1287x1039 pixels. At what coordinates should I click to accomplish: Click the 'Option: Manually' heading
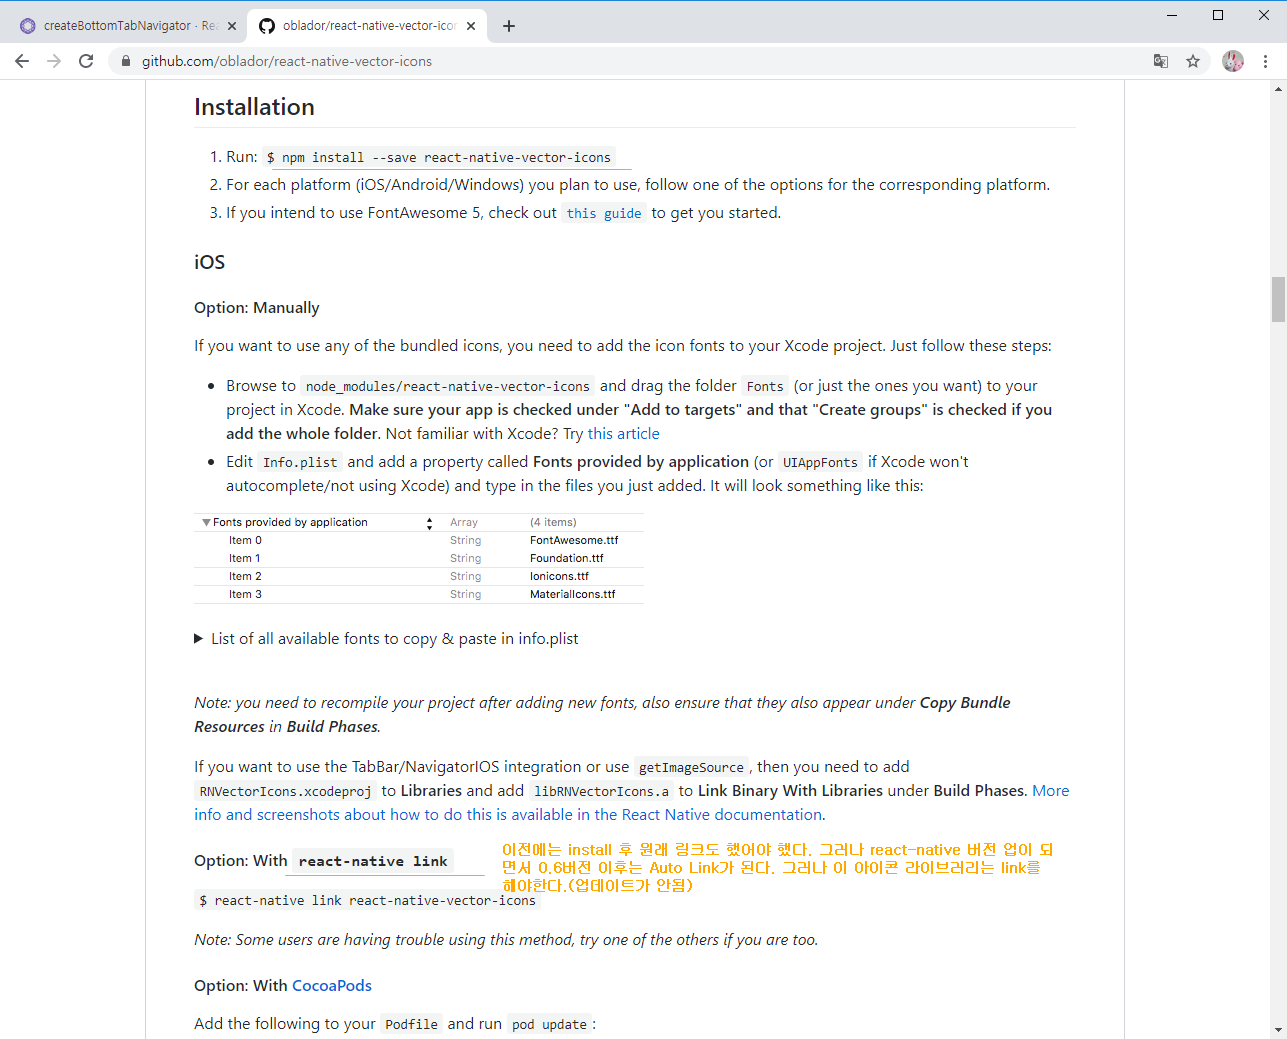pyautogui.click(x=257, y=308)
